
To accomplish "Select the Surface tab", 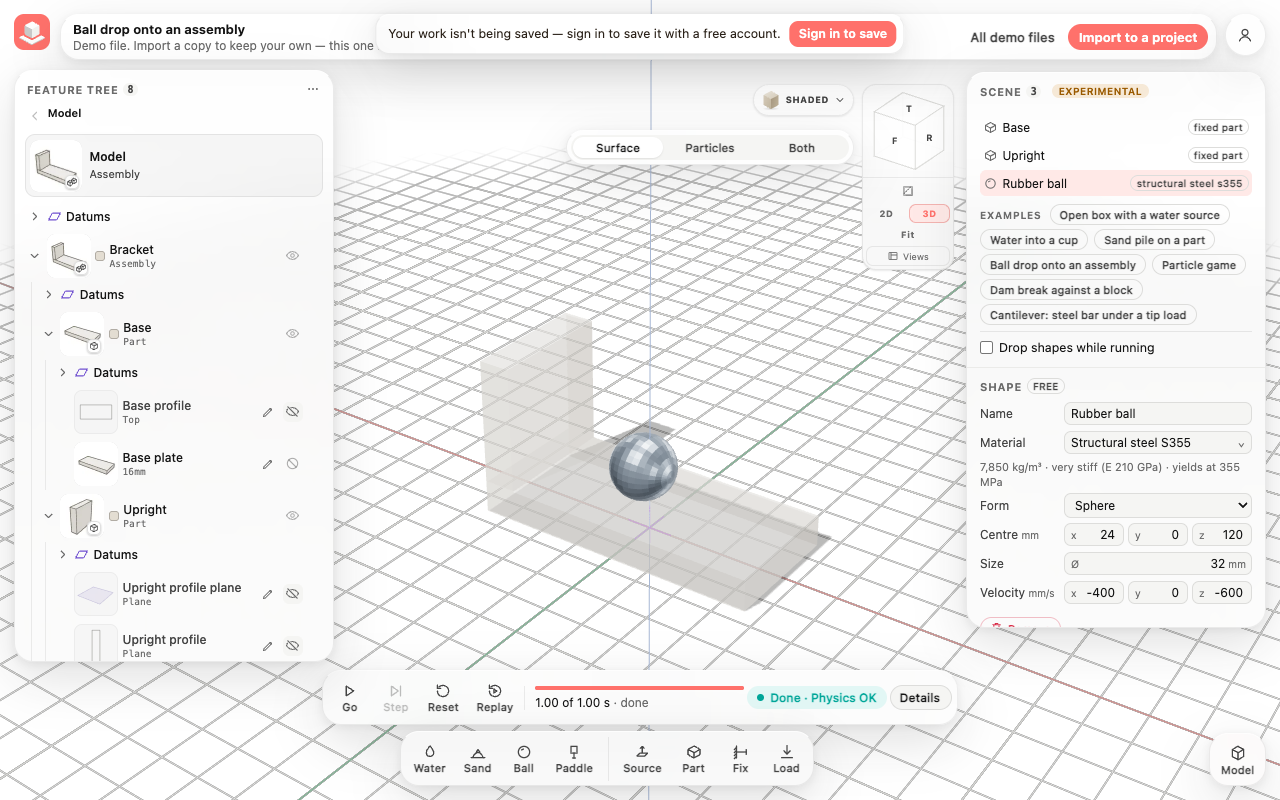I will coord(618,148).
